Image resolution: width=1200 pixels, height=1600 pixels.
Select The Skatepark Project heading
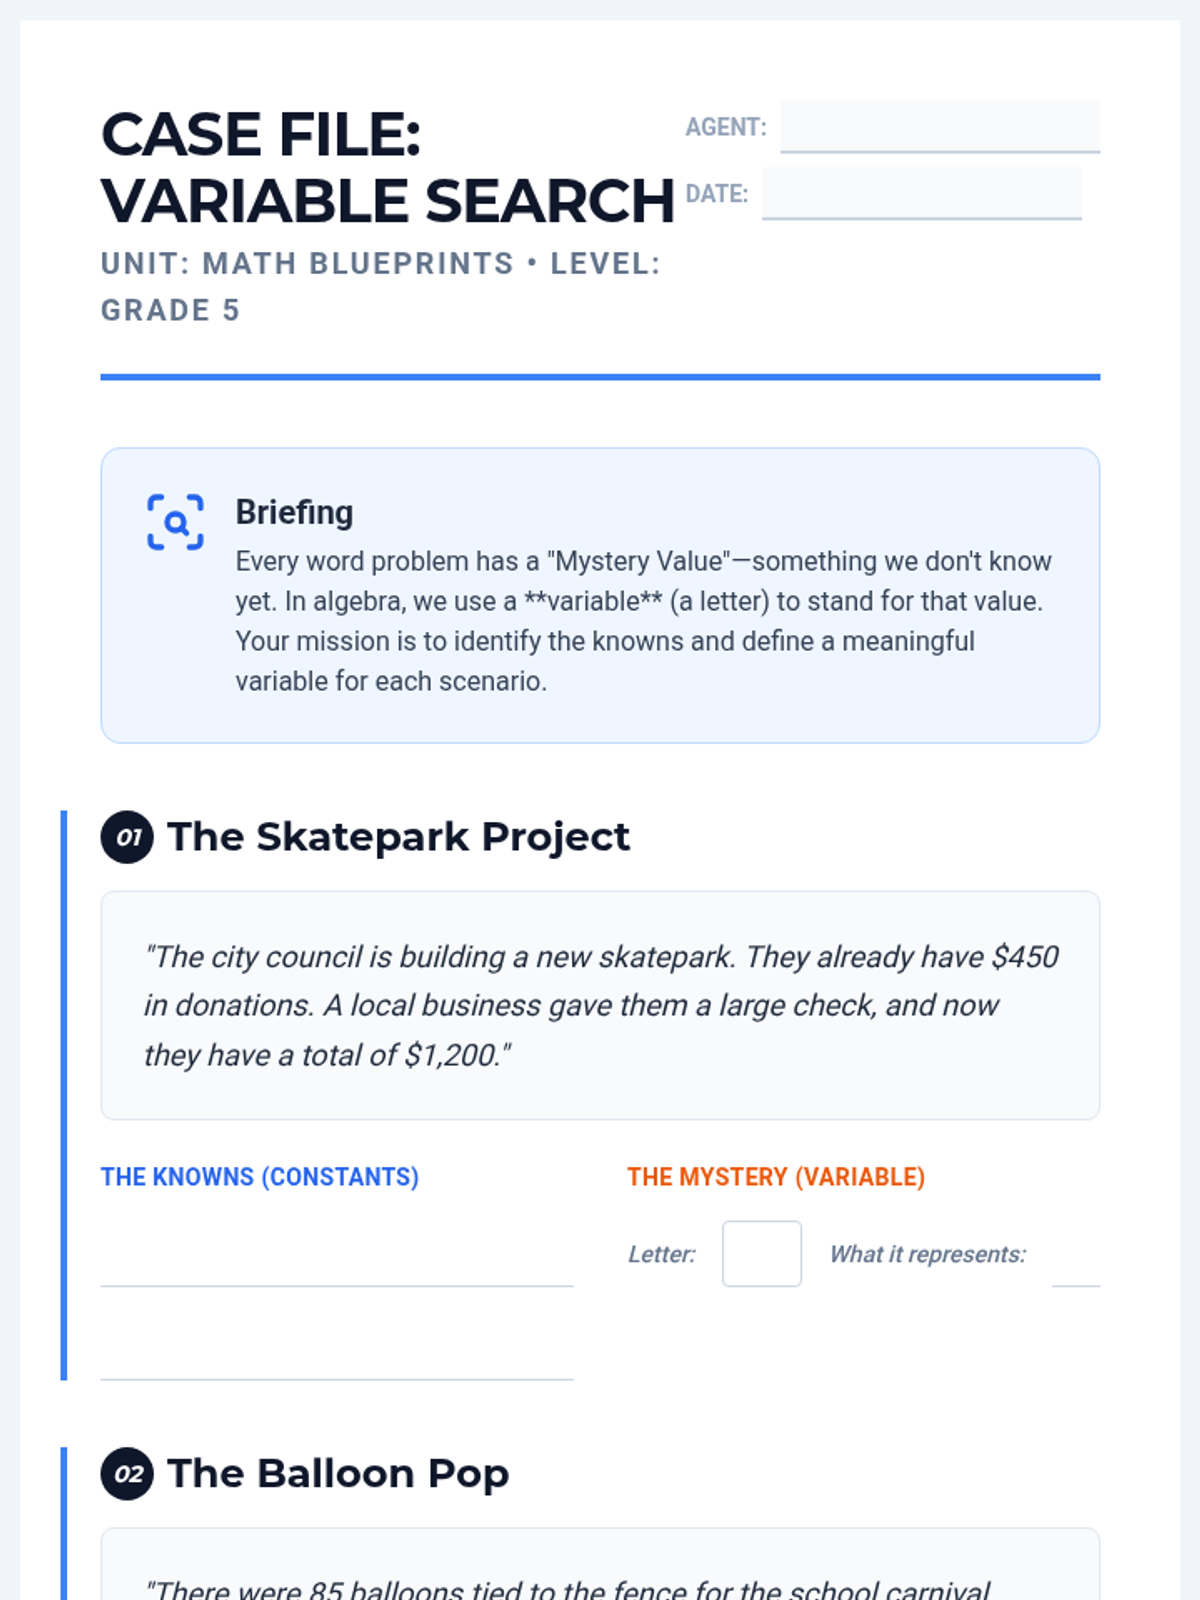(x=398, y=837)
